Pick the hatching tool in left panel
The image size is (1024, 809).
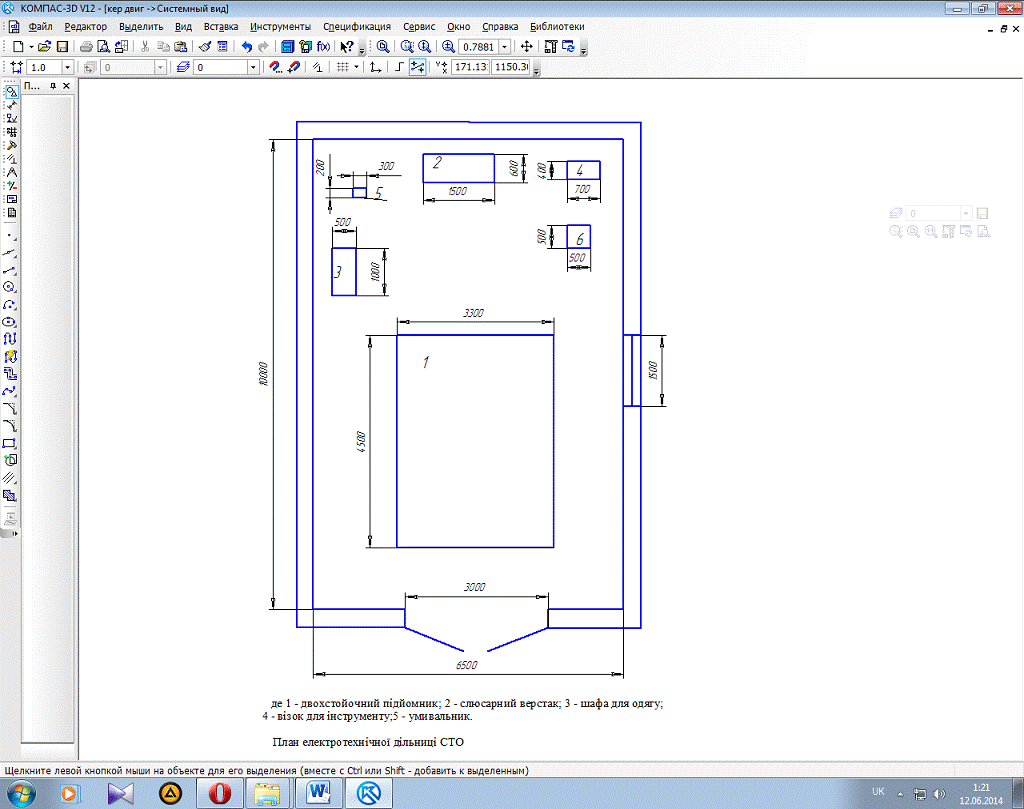click(x=10, y=477)
